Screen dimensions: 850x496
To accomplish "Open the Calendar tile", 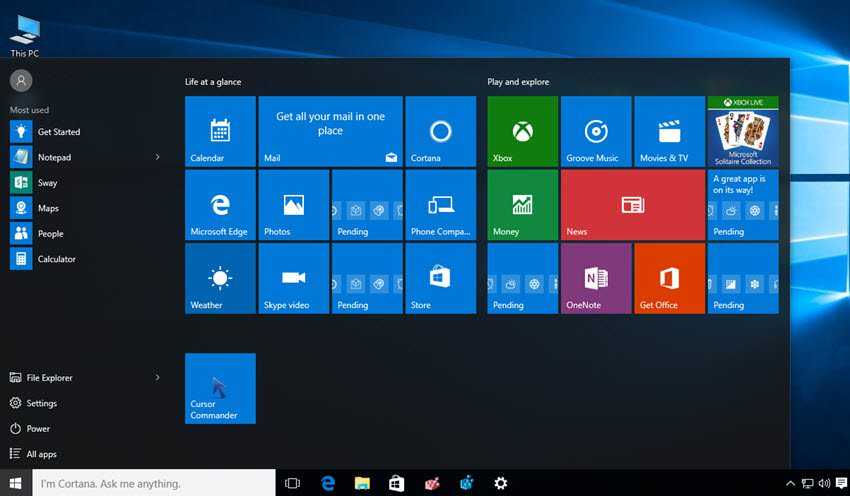I will tap(220, 131).
